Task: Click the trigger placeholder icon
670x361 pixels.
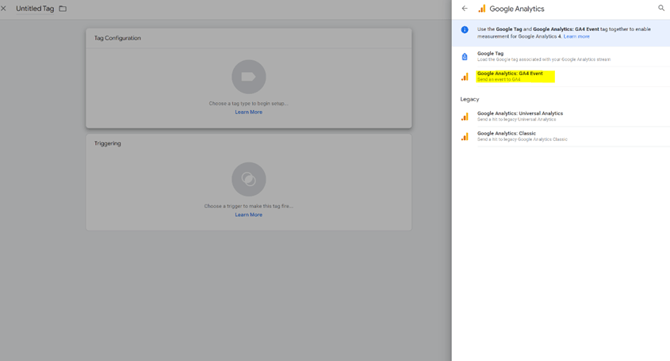Action: pyautogui.click(x=249, y=179)
